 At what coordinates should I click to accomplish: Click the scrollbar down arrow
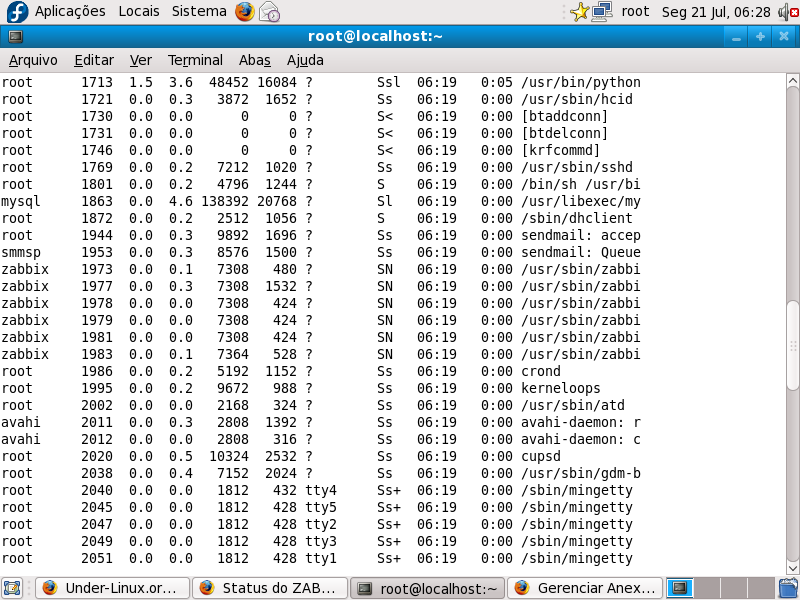(x=792, y=567)
